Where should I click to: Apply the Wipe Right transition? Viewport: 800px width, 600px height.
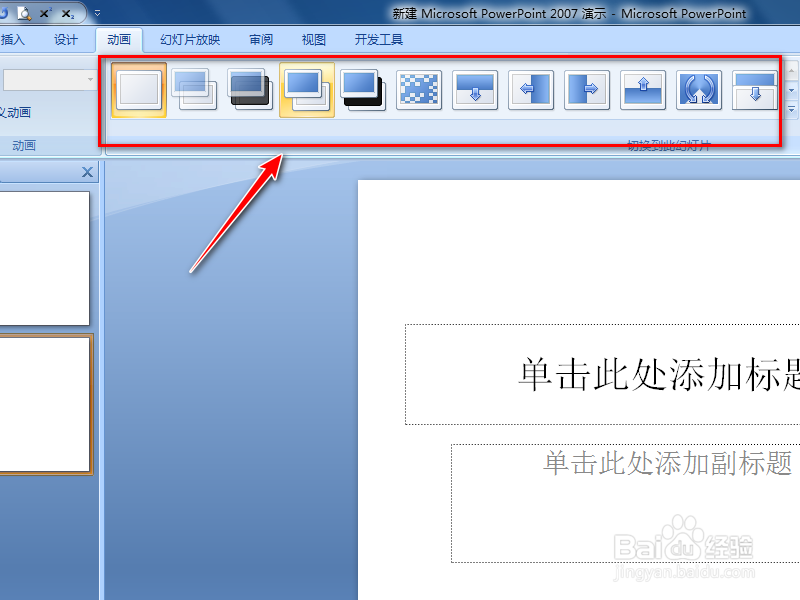(x=587, y=90)
